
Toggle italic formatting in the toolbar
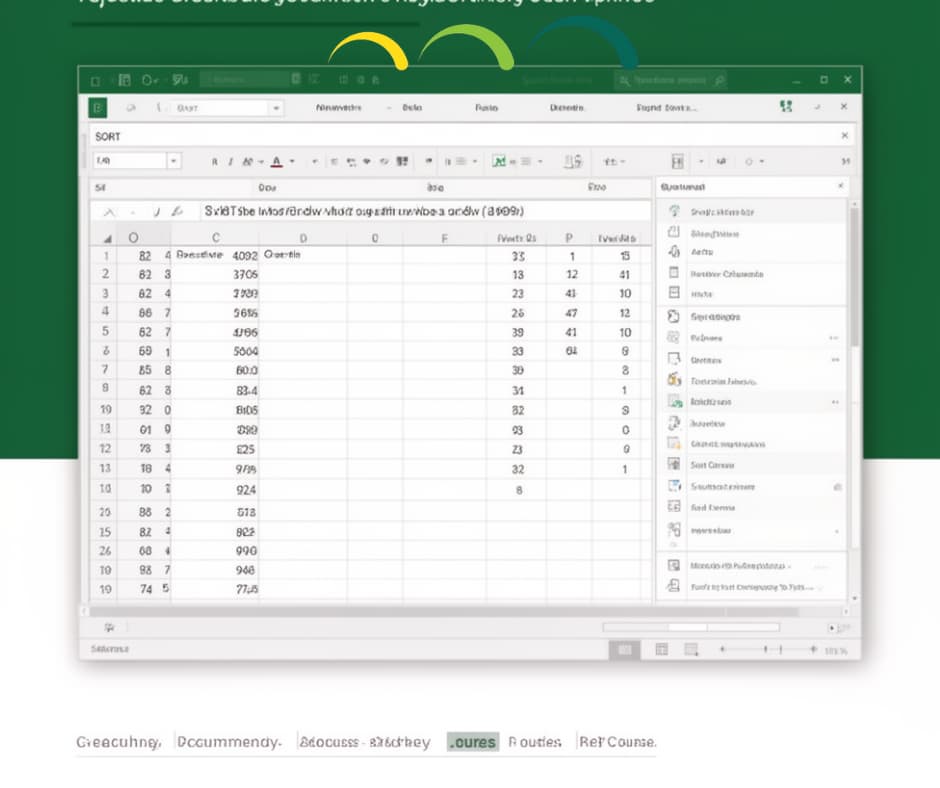(230, 161)
